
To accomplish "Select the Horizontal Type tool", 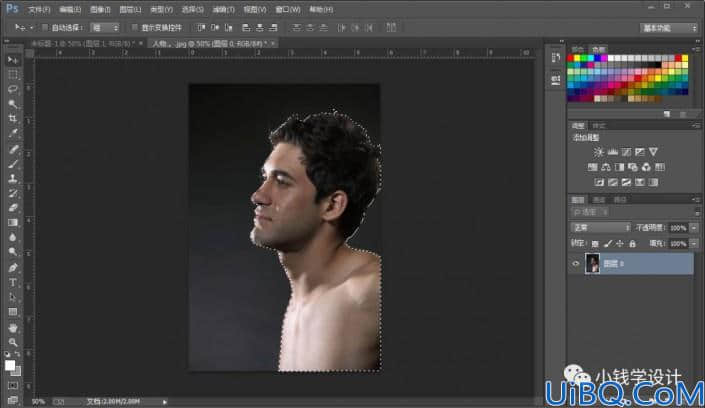I will [13, 282].
